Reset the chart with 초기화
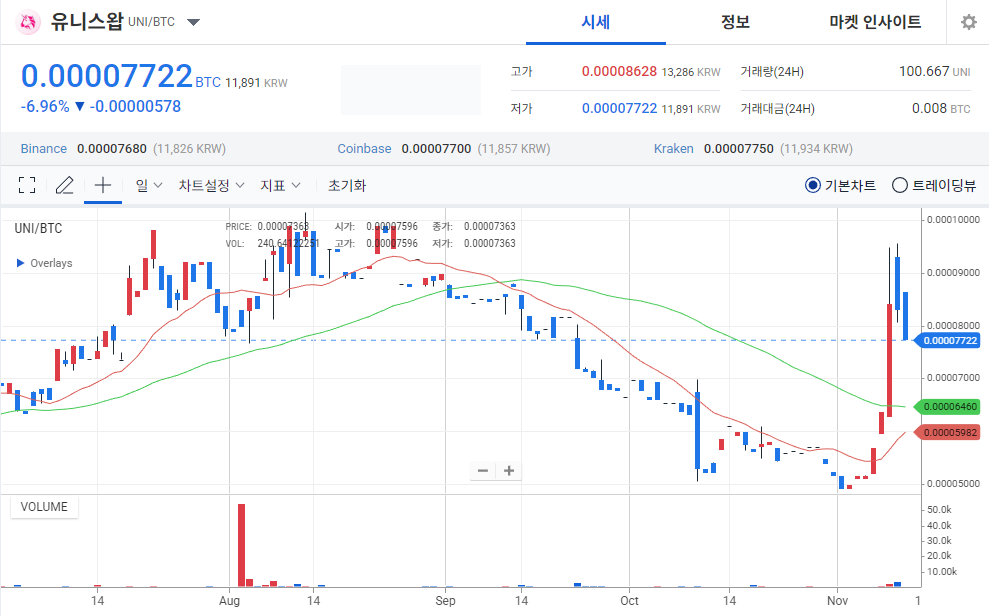 click(346, 185)
